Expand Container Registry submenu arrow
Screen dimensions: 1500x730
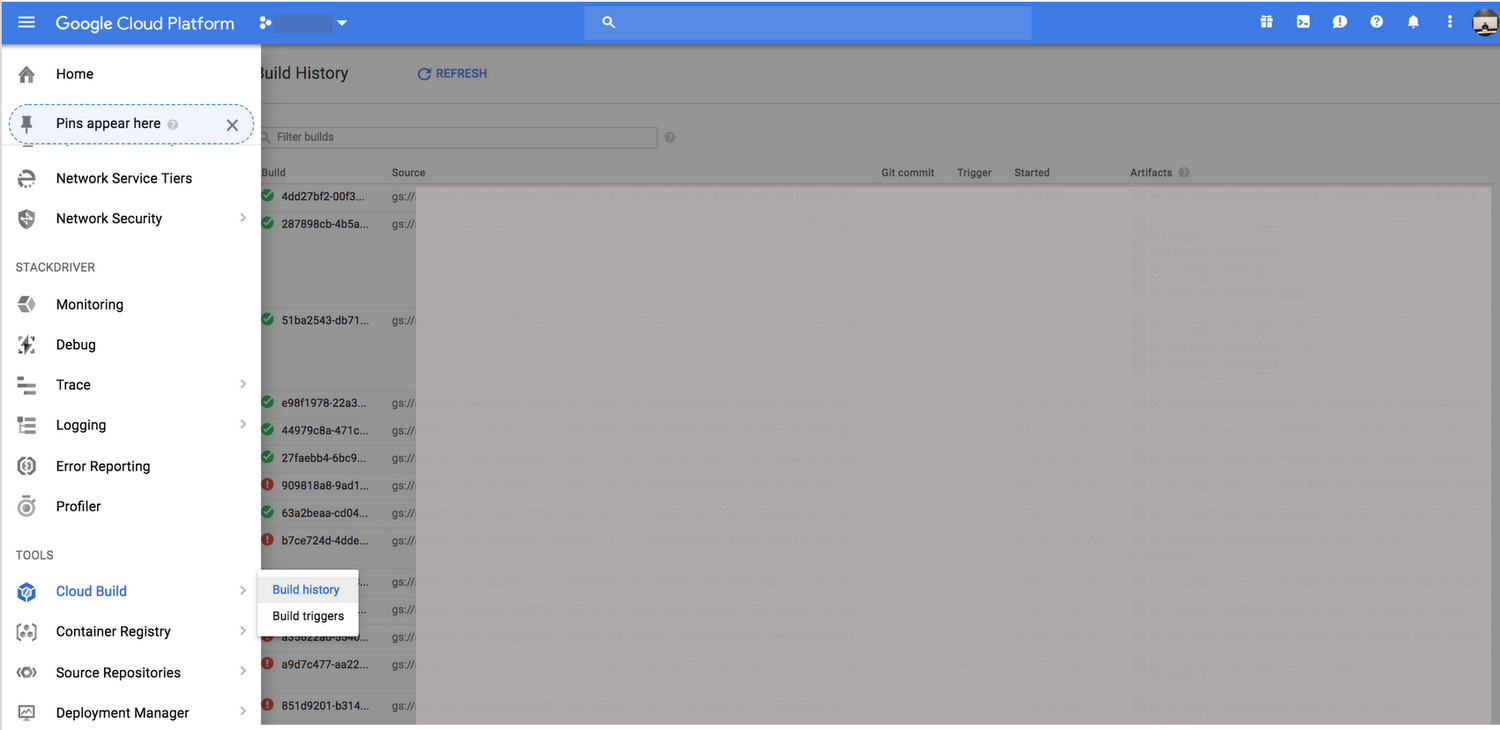[242, 631]
